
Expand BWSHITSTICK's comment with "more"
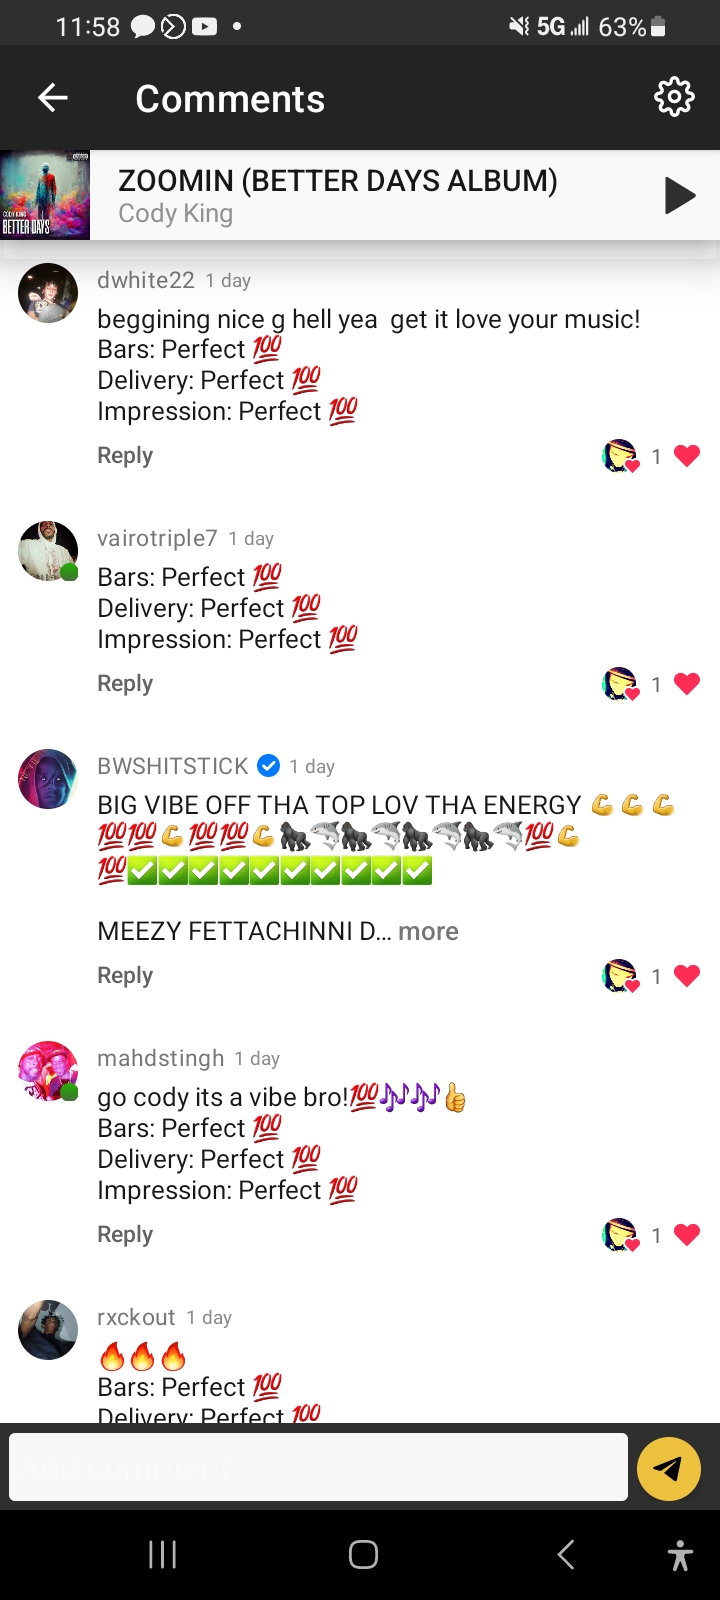point(428,931)
